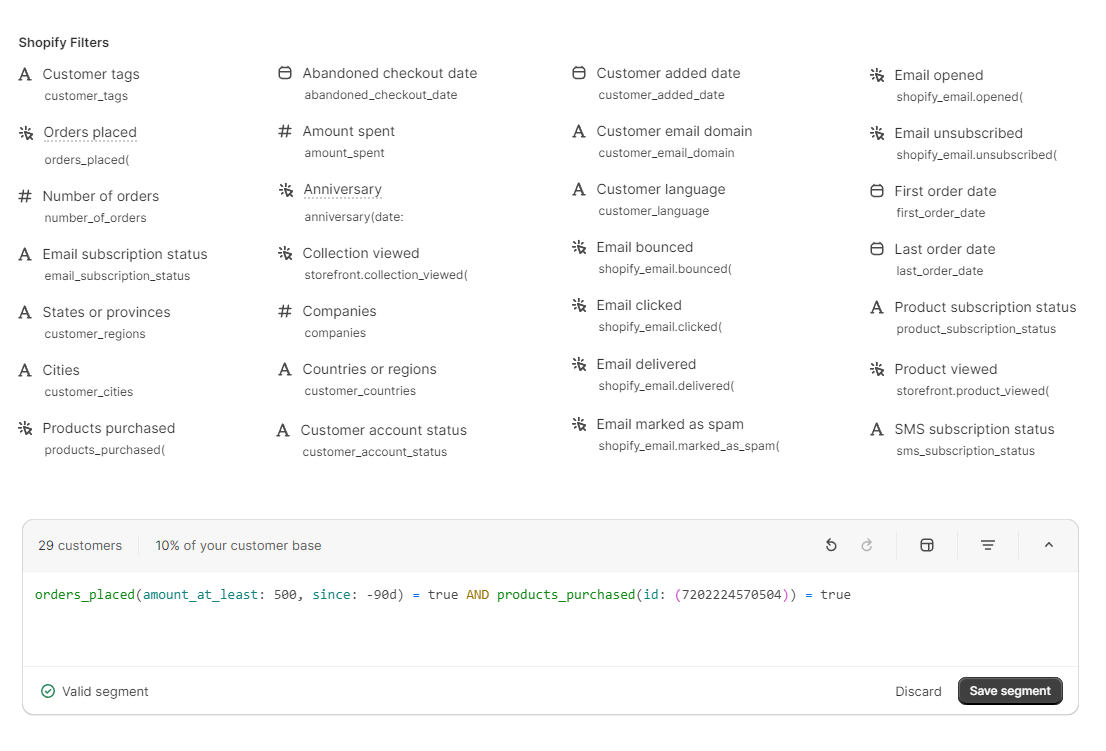Image resolution: width=1106 pixels, height=751 pixels.
Task: Click the Amount spent hash icon
Action: pos(285,131)
